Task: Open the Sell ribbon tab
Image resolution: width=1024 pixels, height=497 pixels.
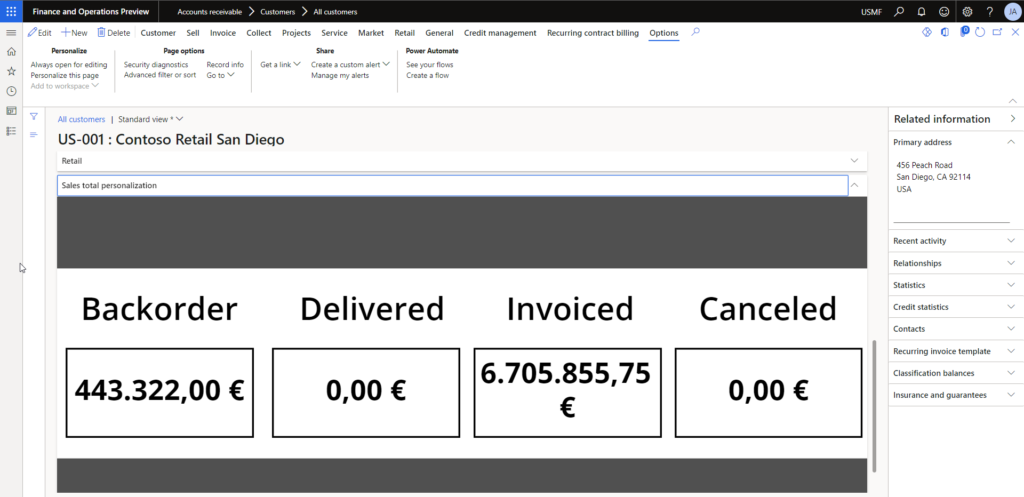Action: click(x=193, y=33)
